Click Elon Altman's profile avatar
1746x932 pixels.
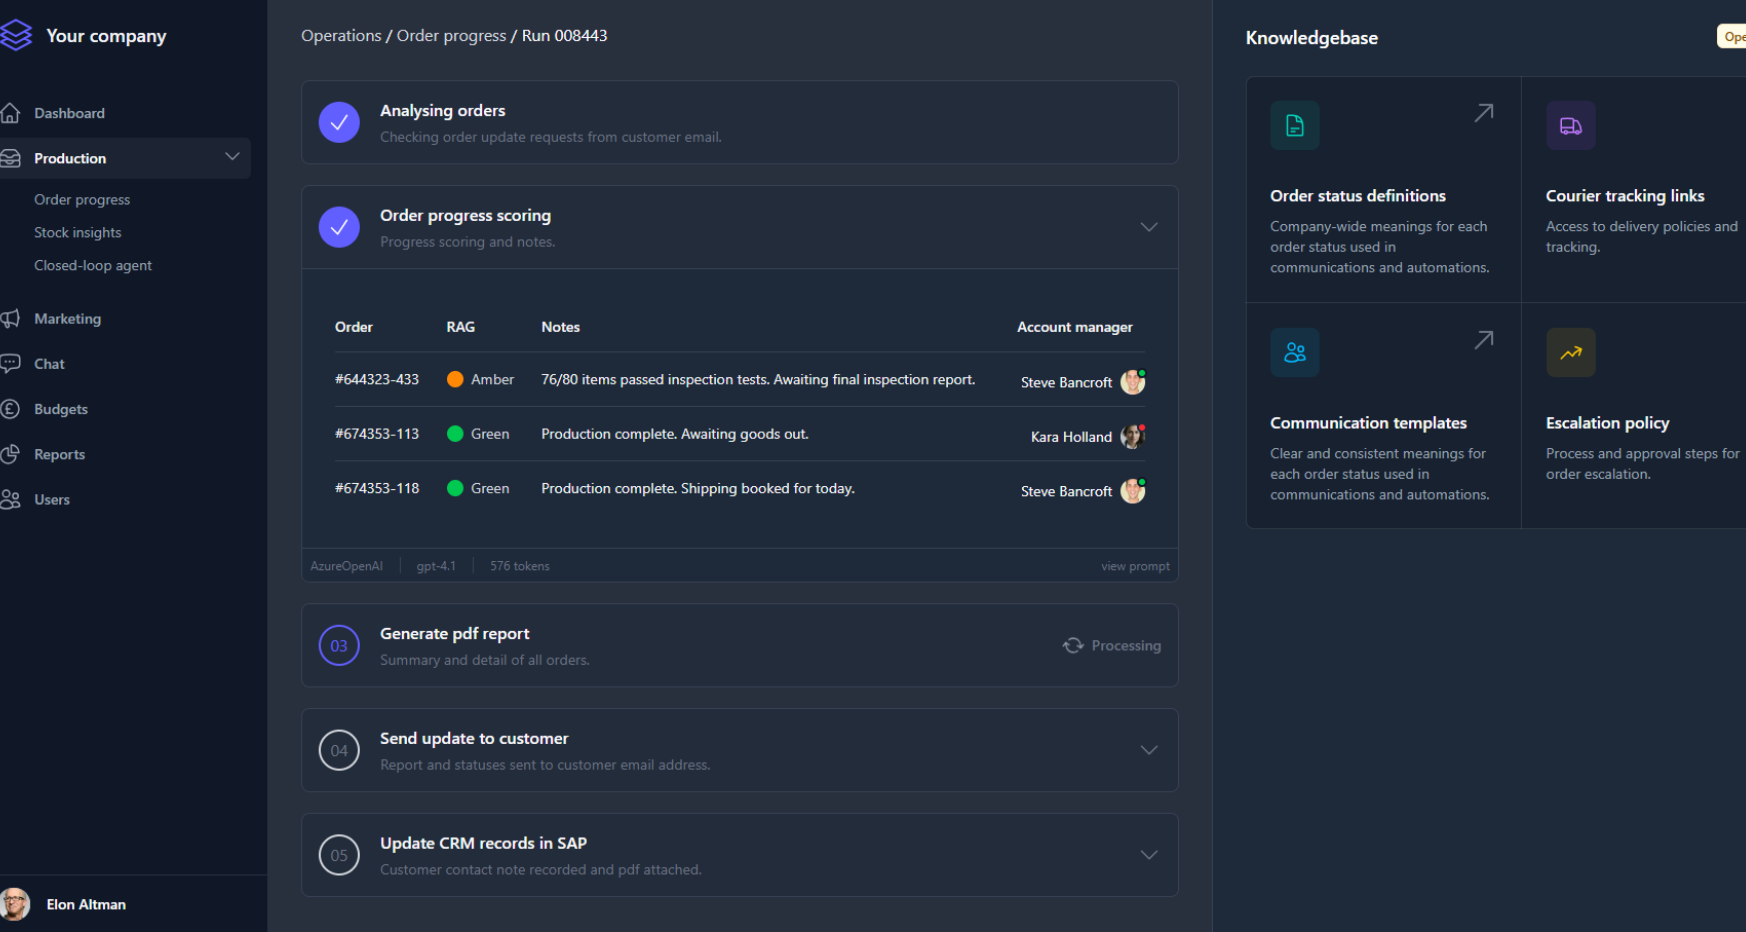(x=15, y=904)
